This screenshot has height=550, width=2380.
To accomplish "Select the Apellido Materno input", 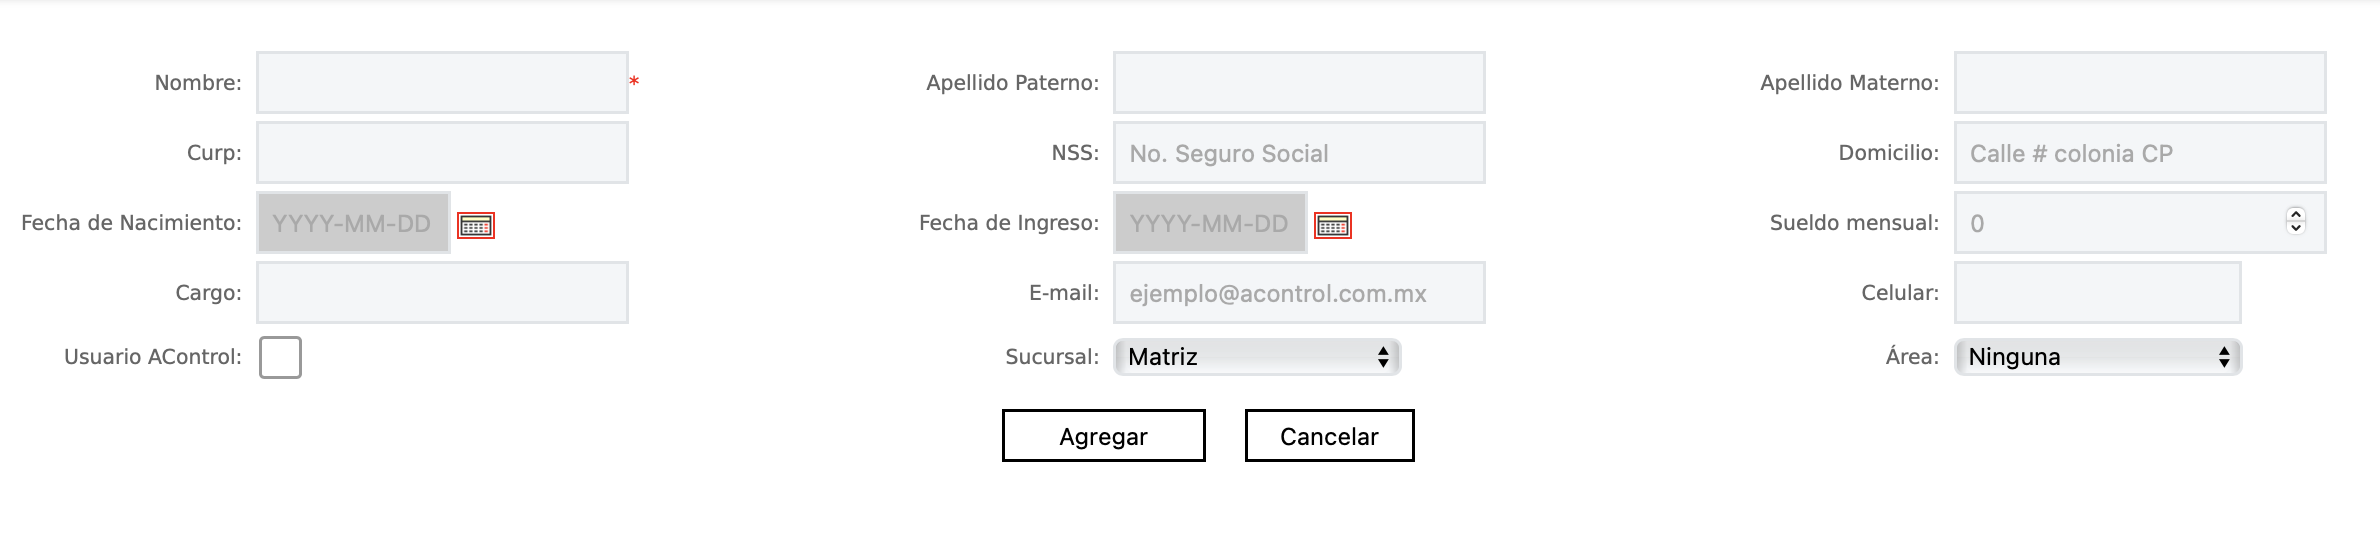I will click(2139, 83).
